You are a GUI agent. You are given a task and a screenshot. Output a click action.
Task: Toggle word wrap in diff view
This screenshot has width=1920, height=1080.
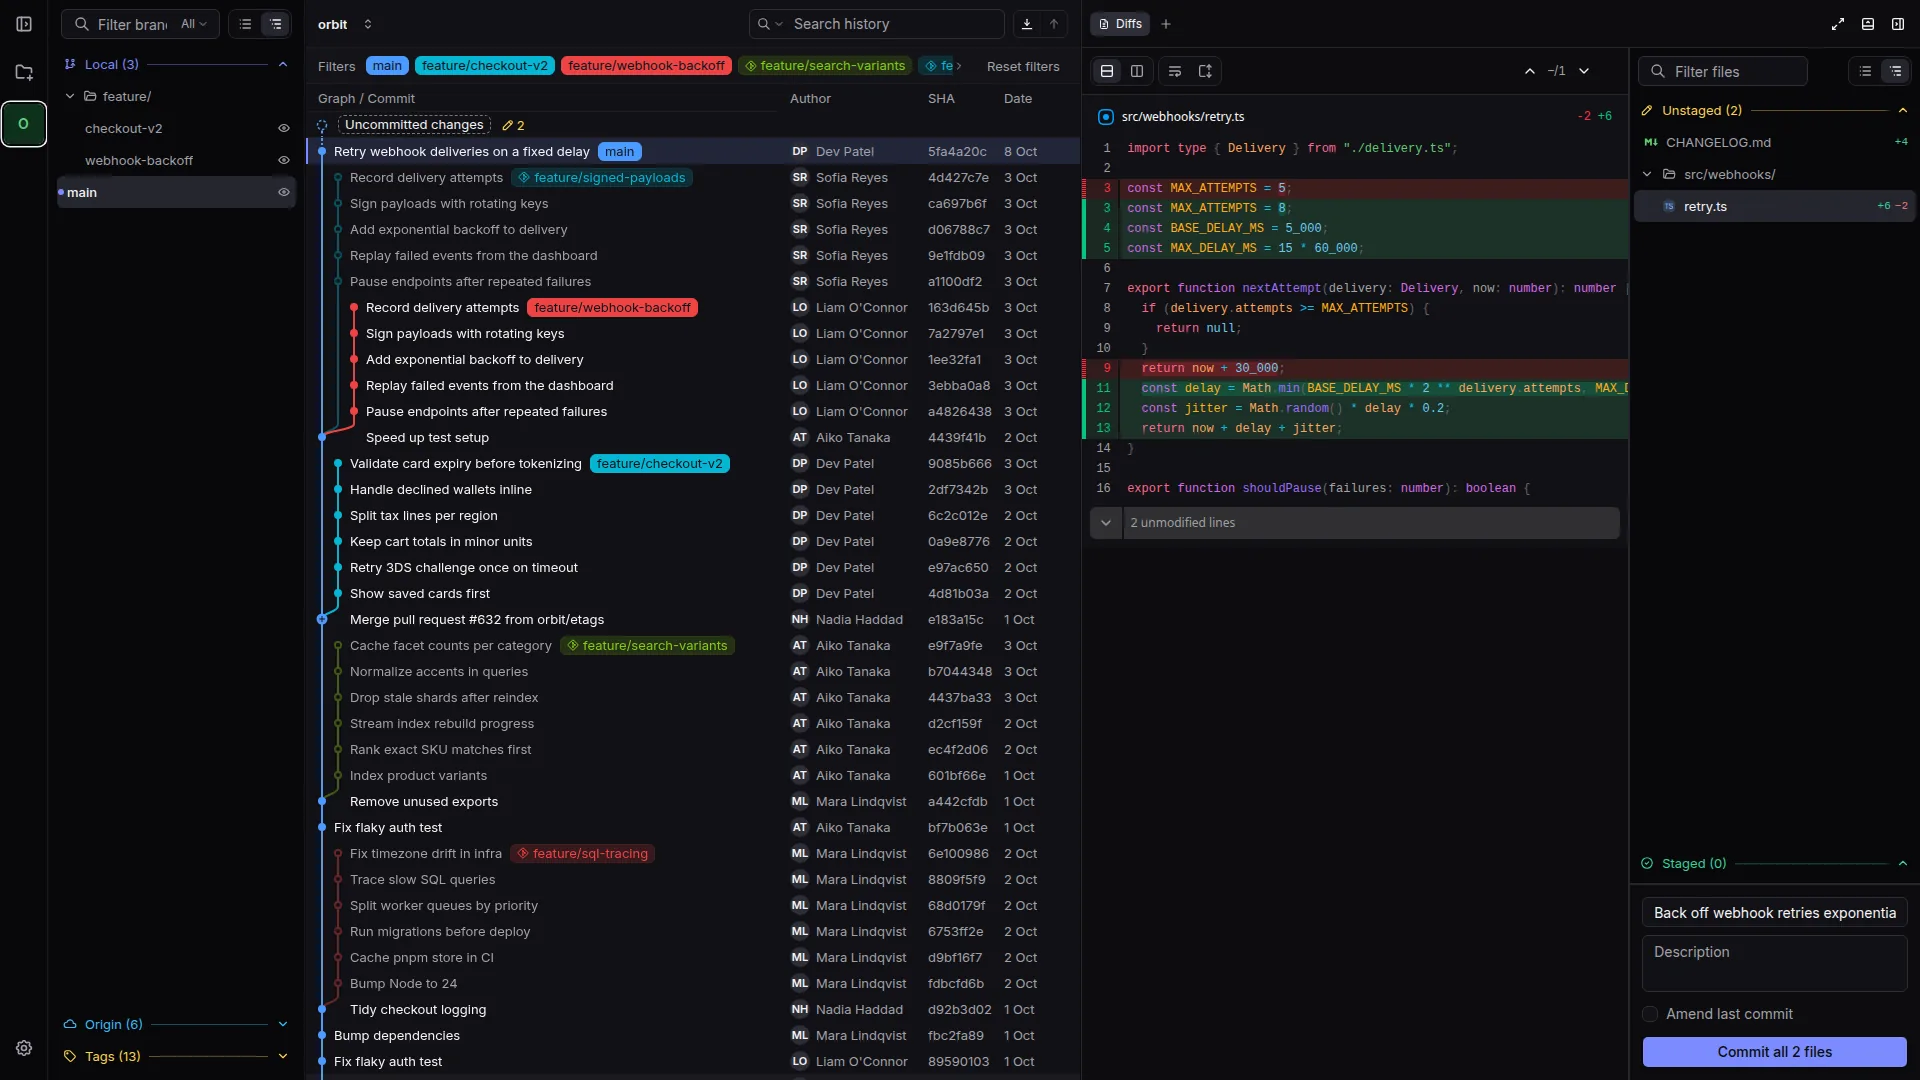pos(1175,71)
